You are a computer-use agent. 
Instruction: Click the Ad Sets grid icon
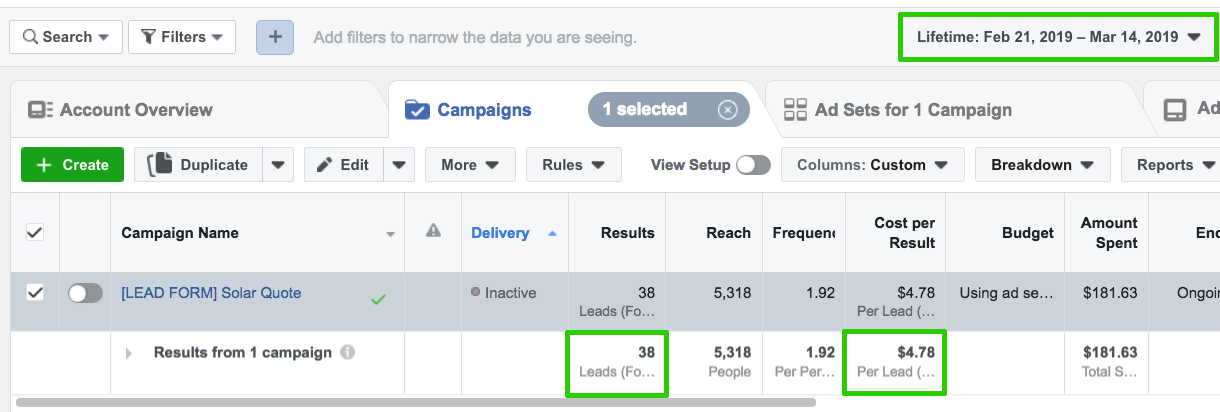[x=795, y=110]
